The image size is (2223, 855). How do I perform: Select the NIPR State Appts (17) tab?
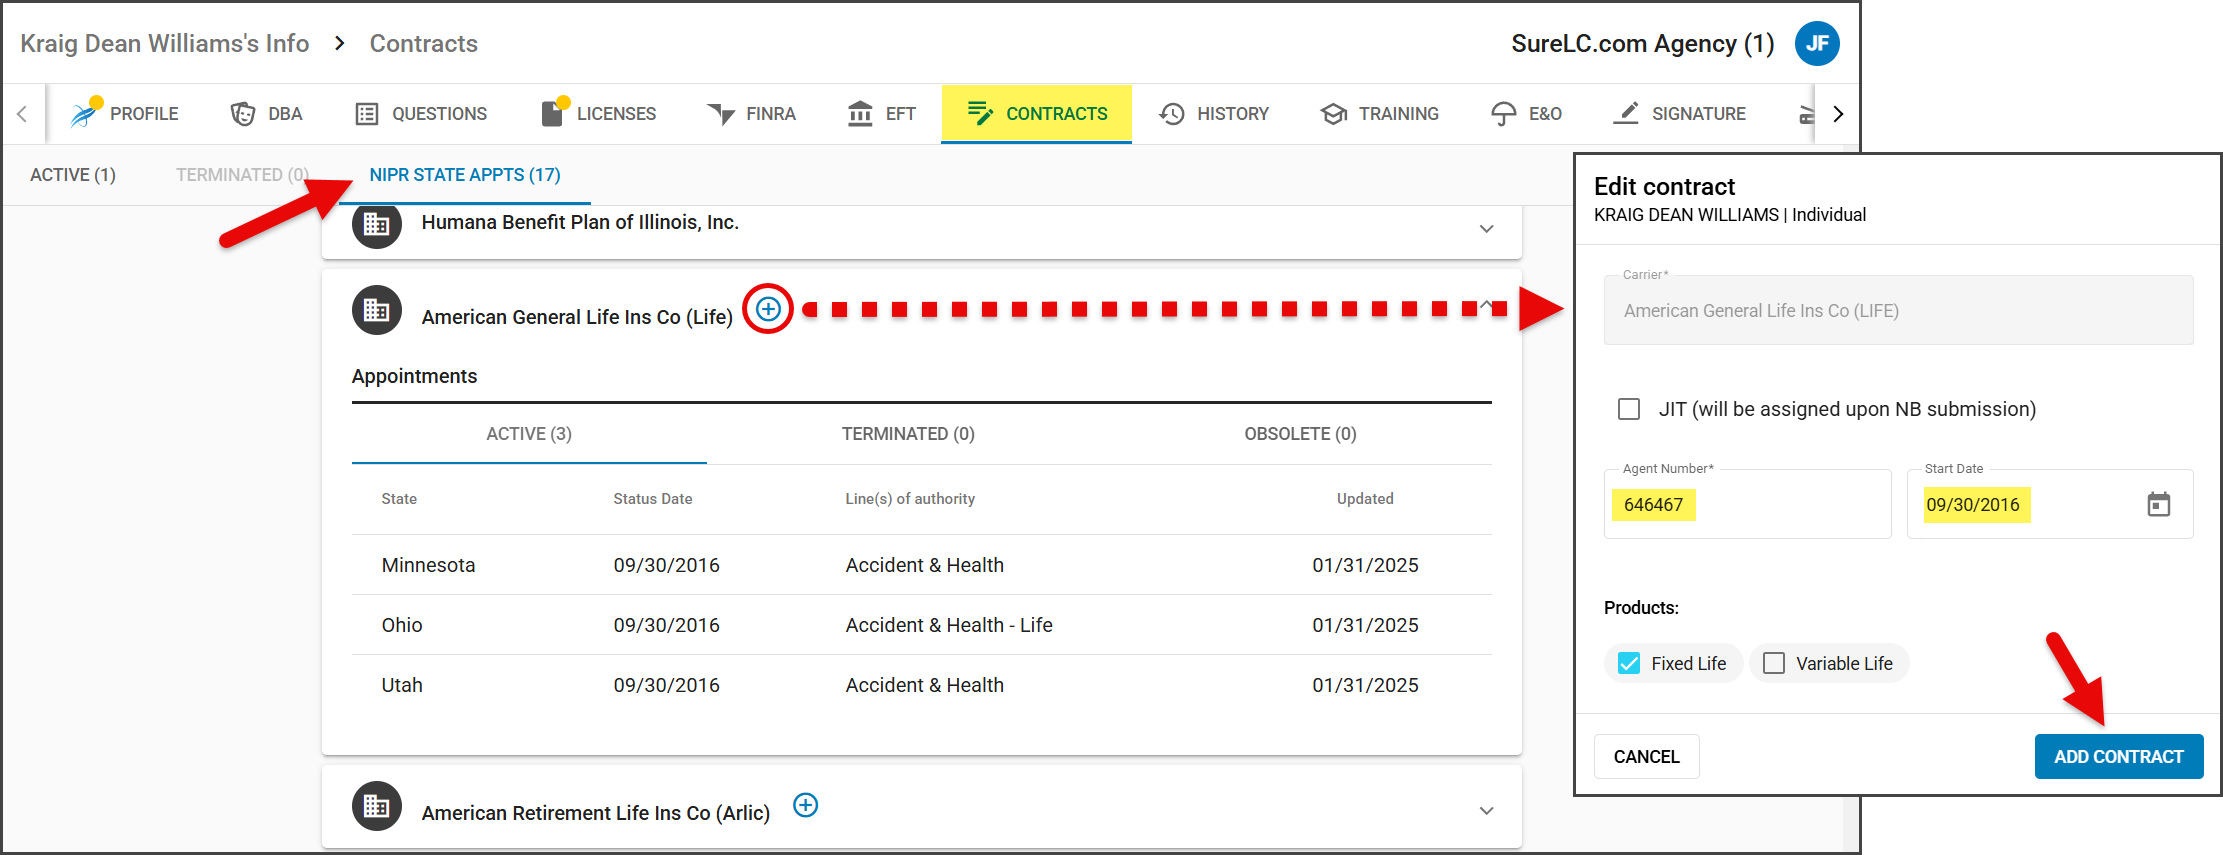tap(465, 175)
